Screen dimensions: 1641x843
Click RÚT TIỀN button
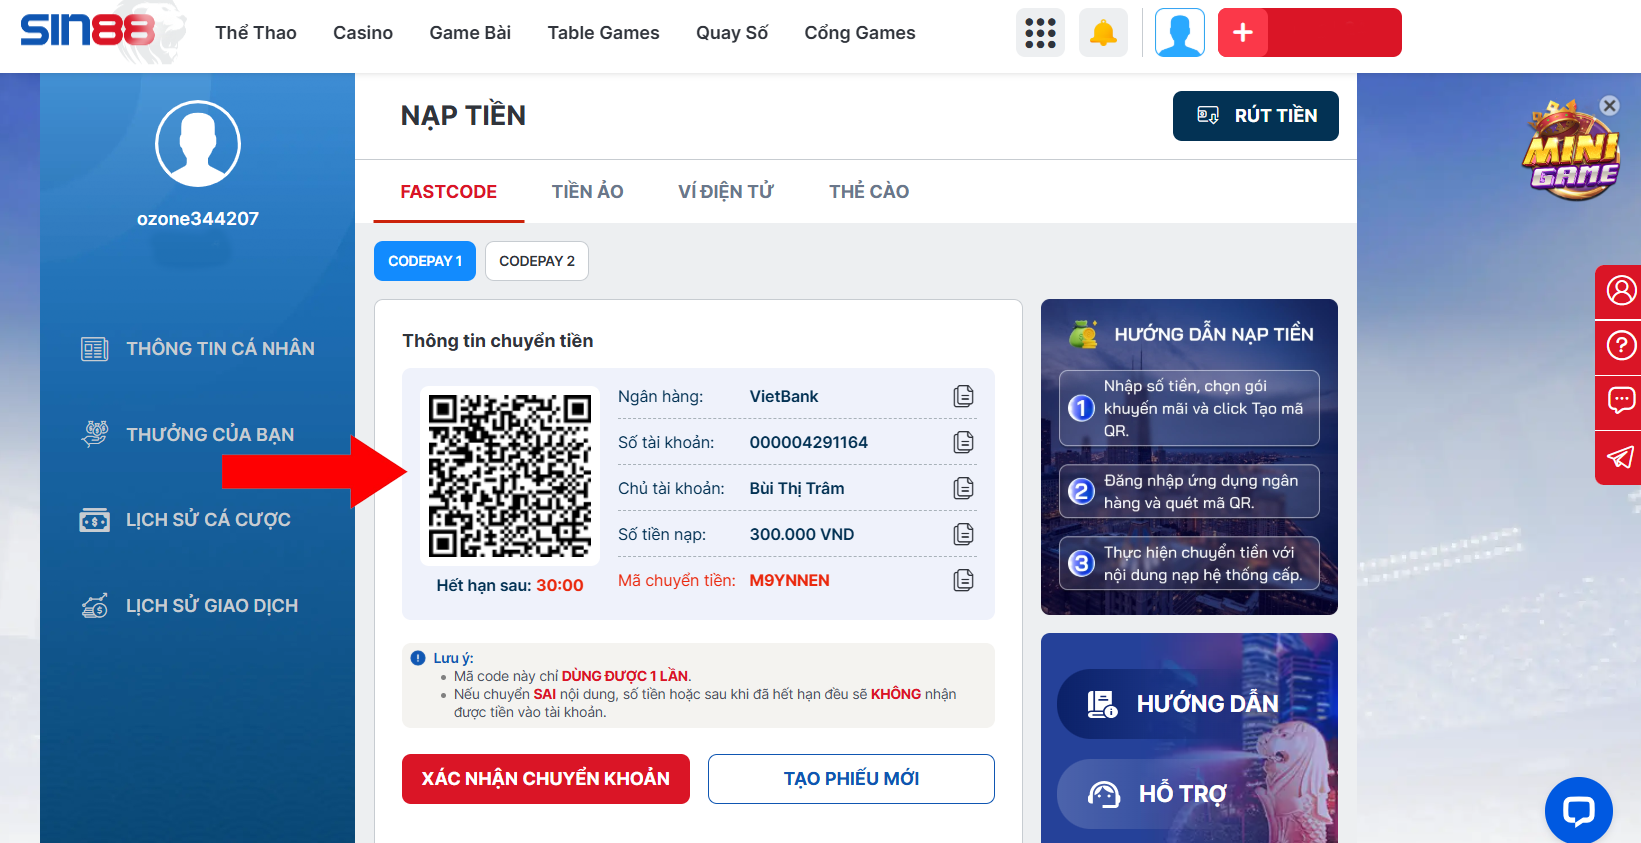(1256, 116)
